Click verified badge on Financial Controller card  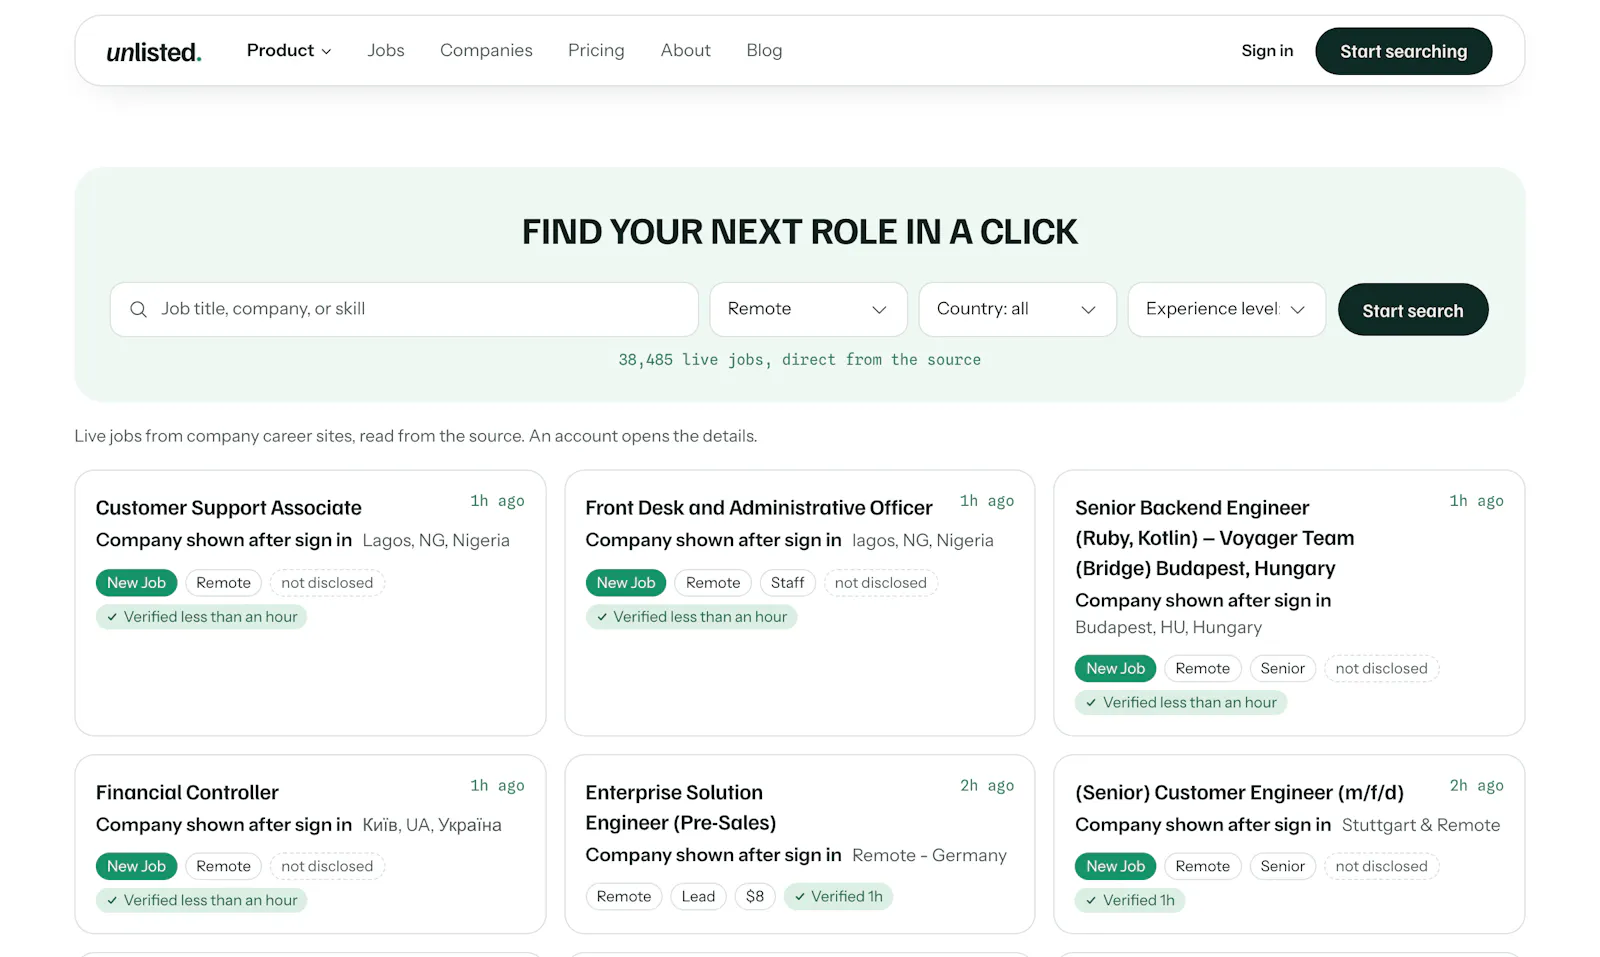point(201,901)
